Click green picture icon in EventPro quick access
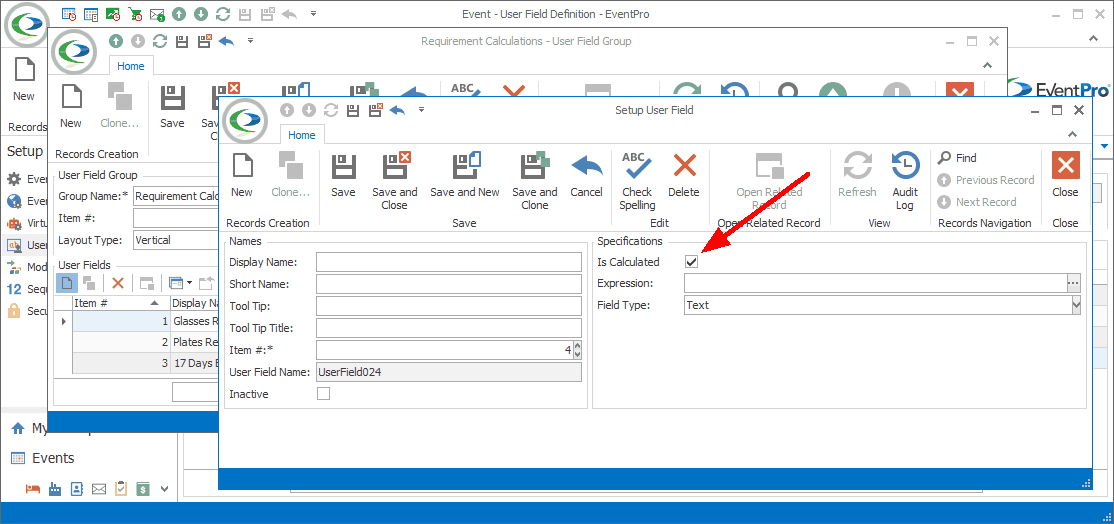 point(113,13)
